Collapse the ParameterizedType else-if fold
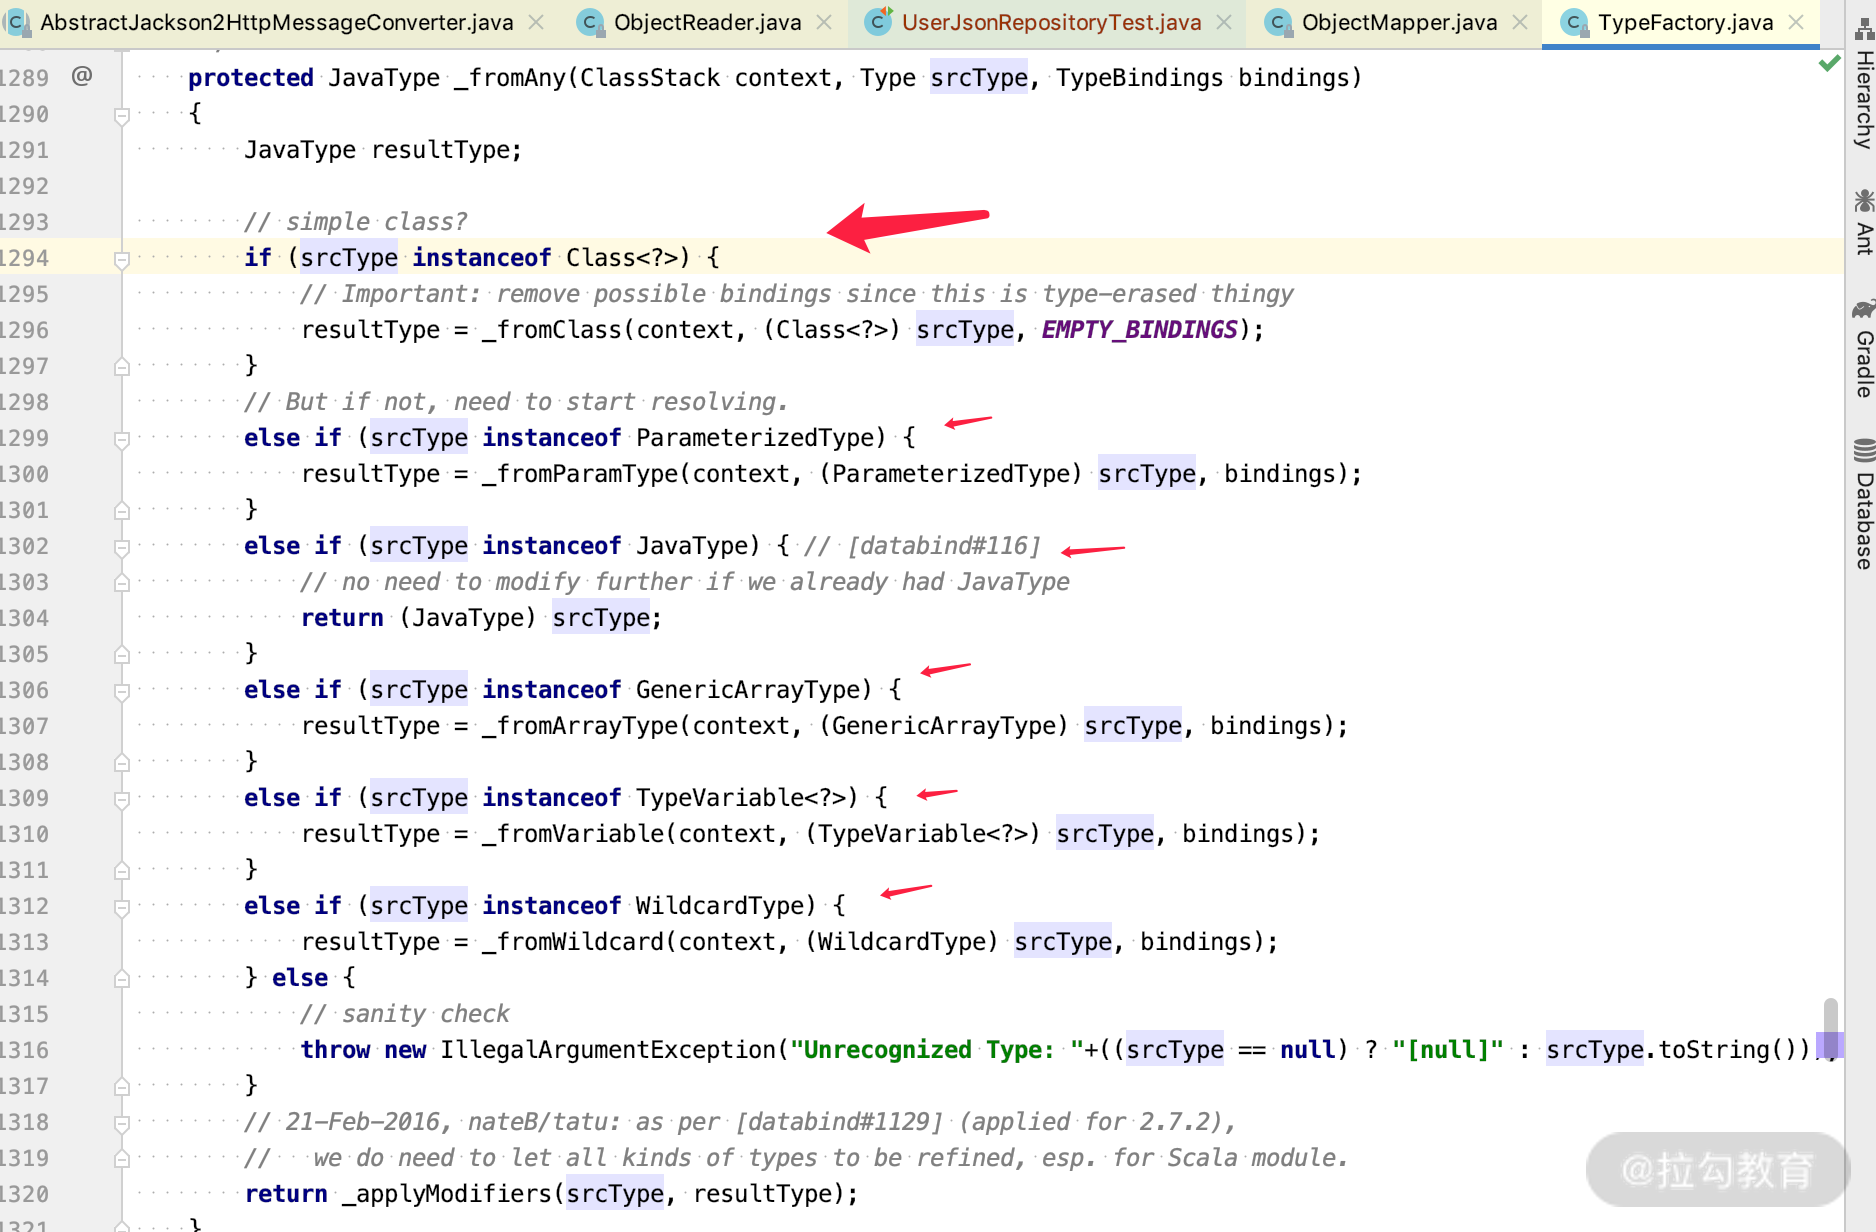 click(120, 437)
